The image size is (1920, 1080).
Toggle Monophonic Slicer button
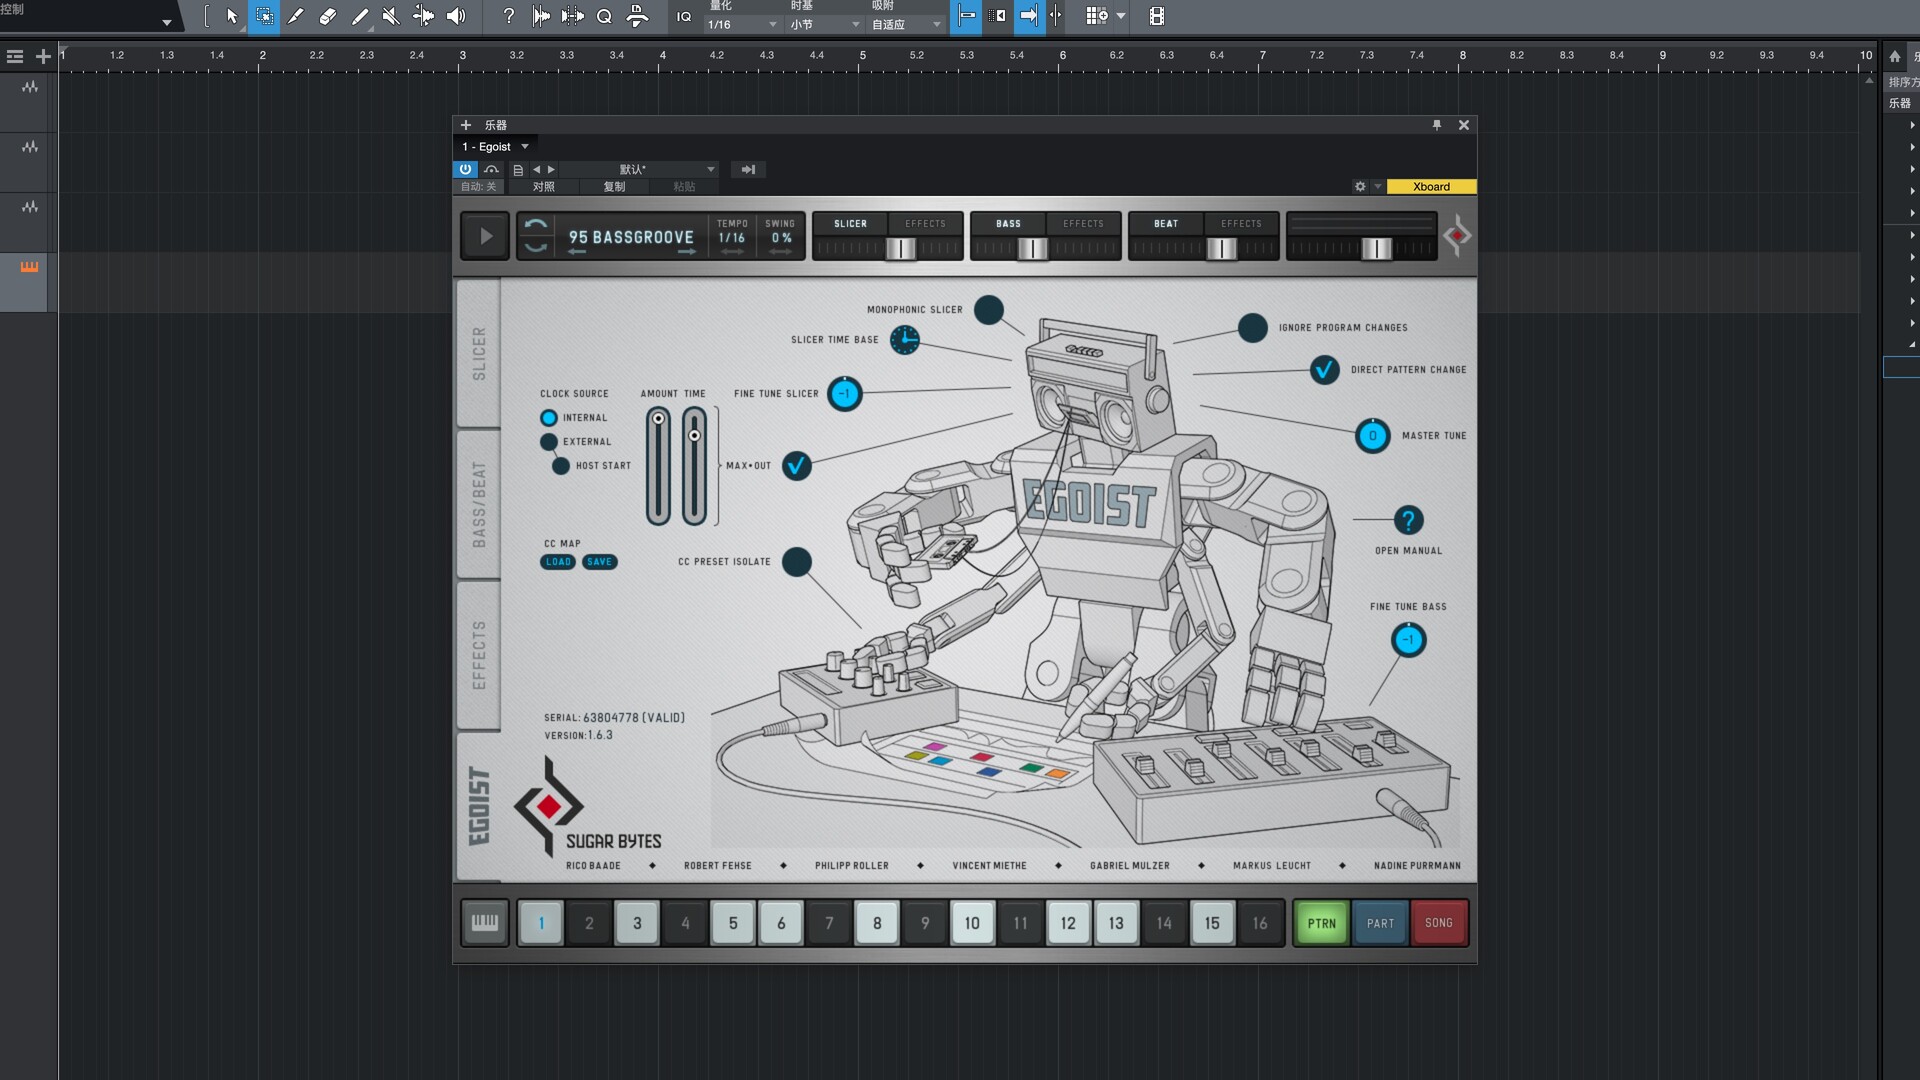(x=989, y=310)
